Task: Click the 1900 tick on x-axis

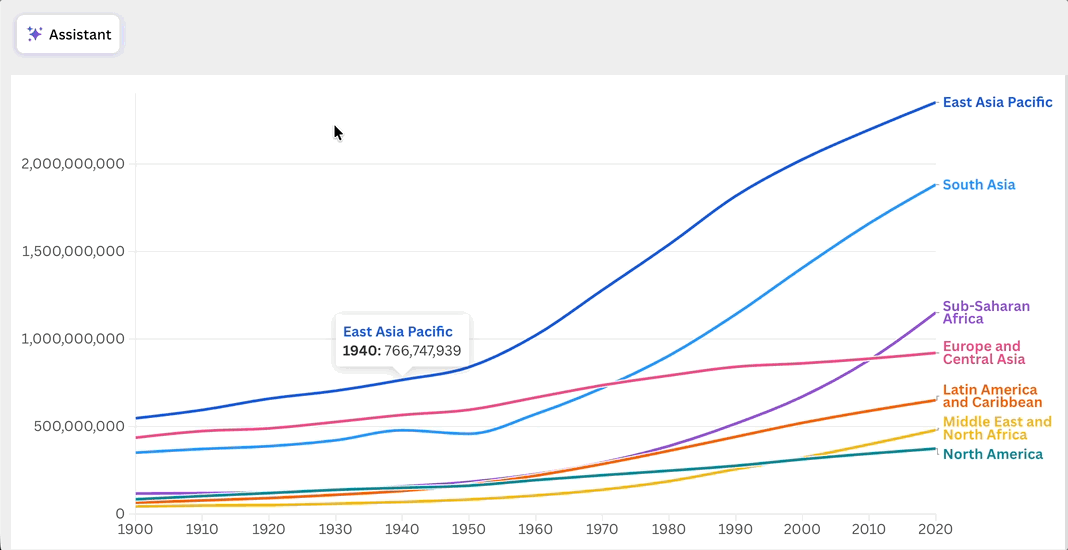Action: tap(136, 530)
